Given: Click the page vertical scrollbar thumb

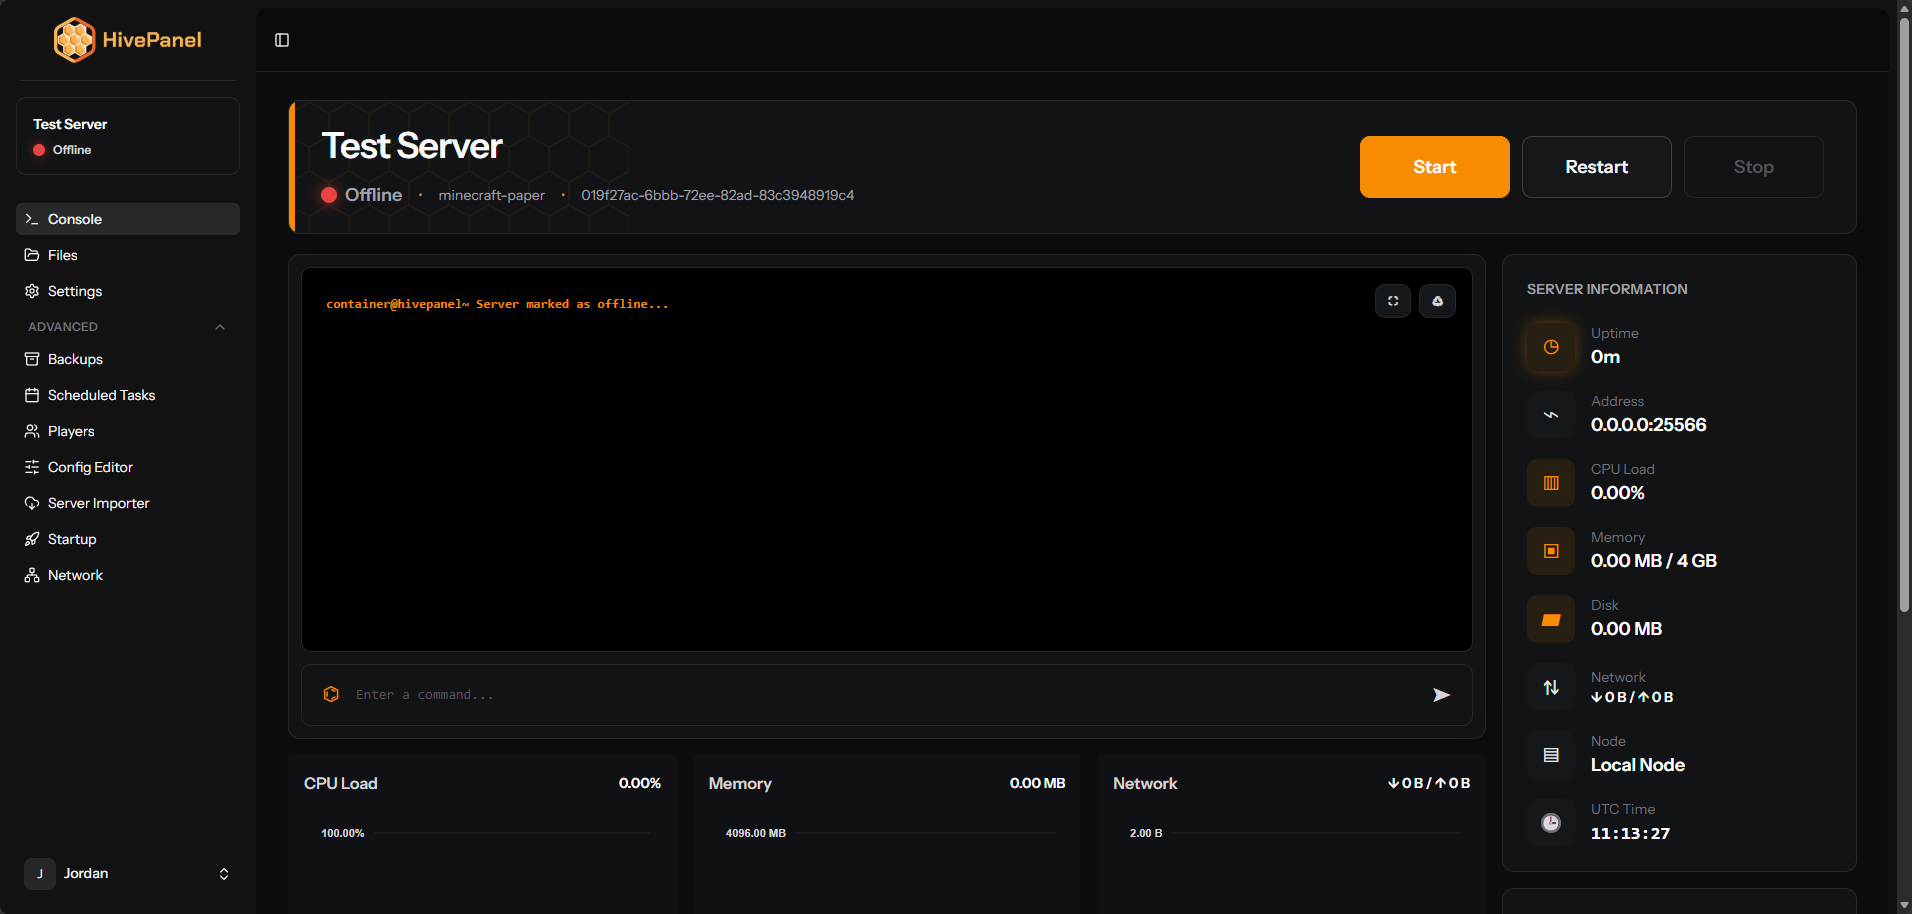Looking at the screenshot, I should (1904, 315).
